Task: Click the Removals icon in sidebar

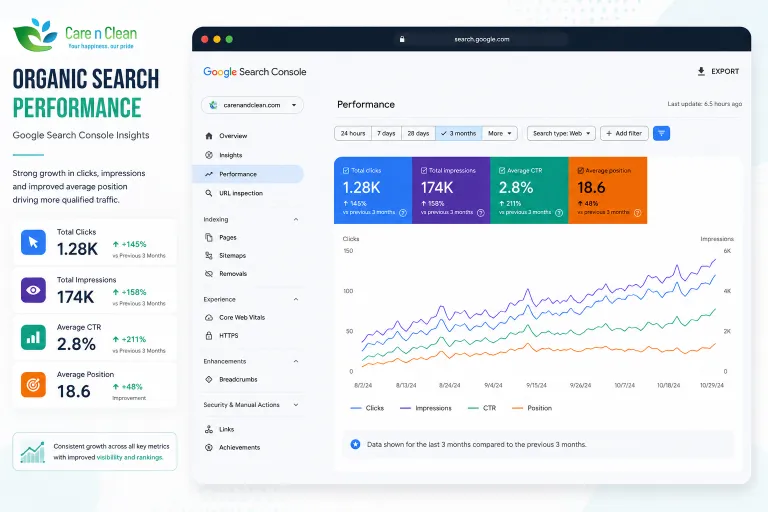Action: click(x=209, y=273)
